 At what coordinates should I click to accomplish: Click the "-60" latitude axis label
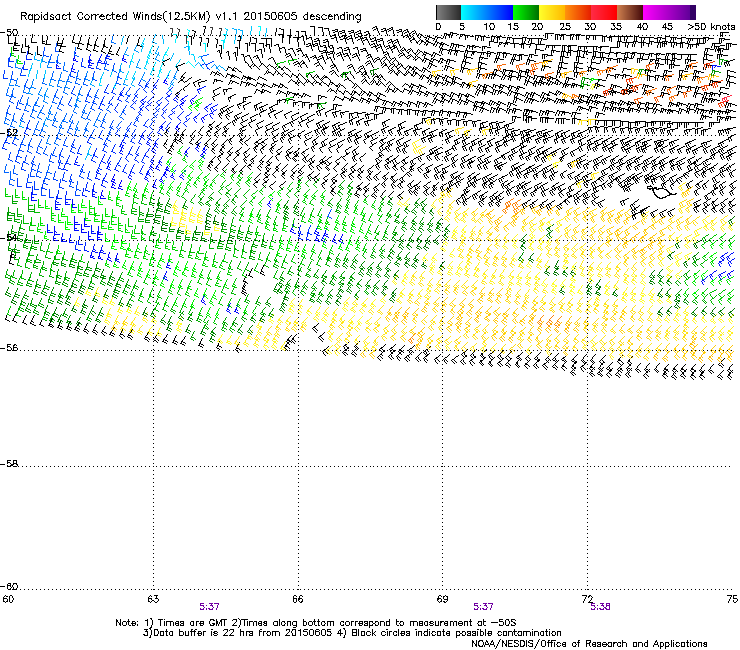(x=9, y=586)
